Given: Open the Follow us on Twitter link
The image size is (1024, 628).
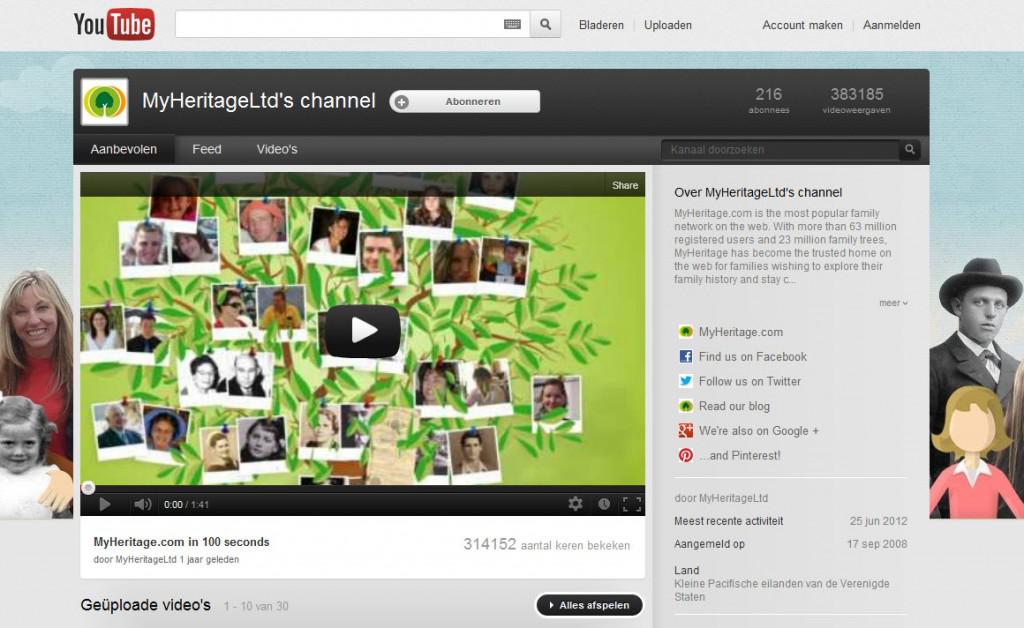Looking at the screenshot, I should pyautogui.click(x=749, y=381).
